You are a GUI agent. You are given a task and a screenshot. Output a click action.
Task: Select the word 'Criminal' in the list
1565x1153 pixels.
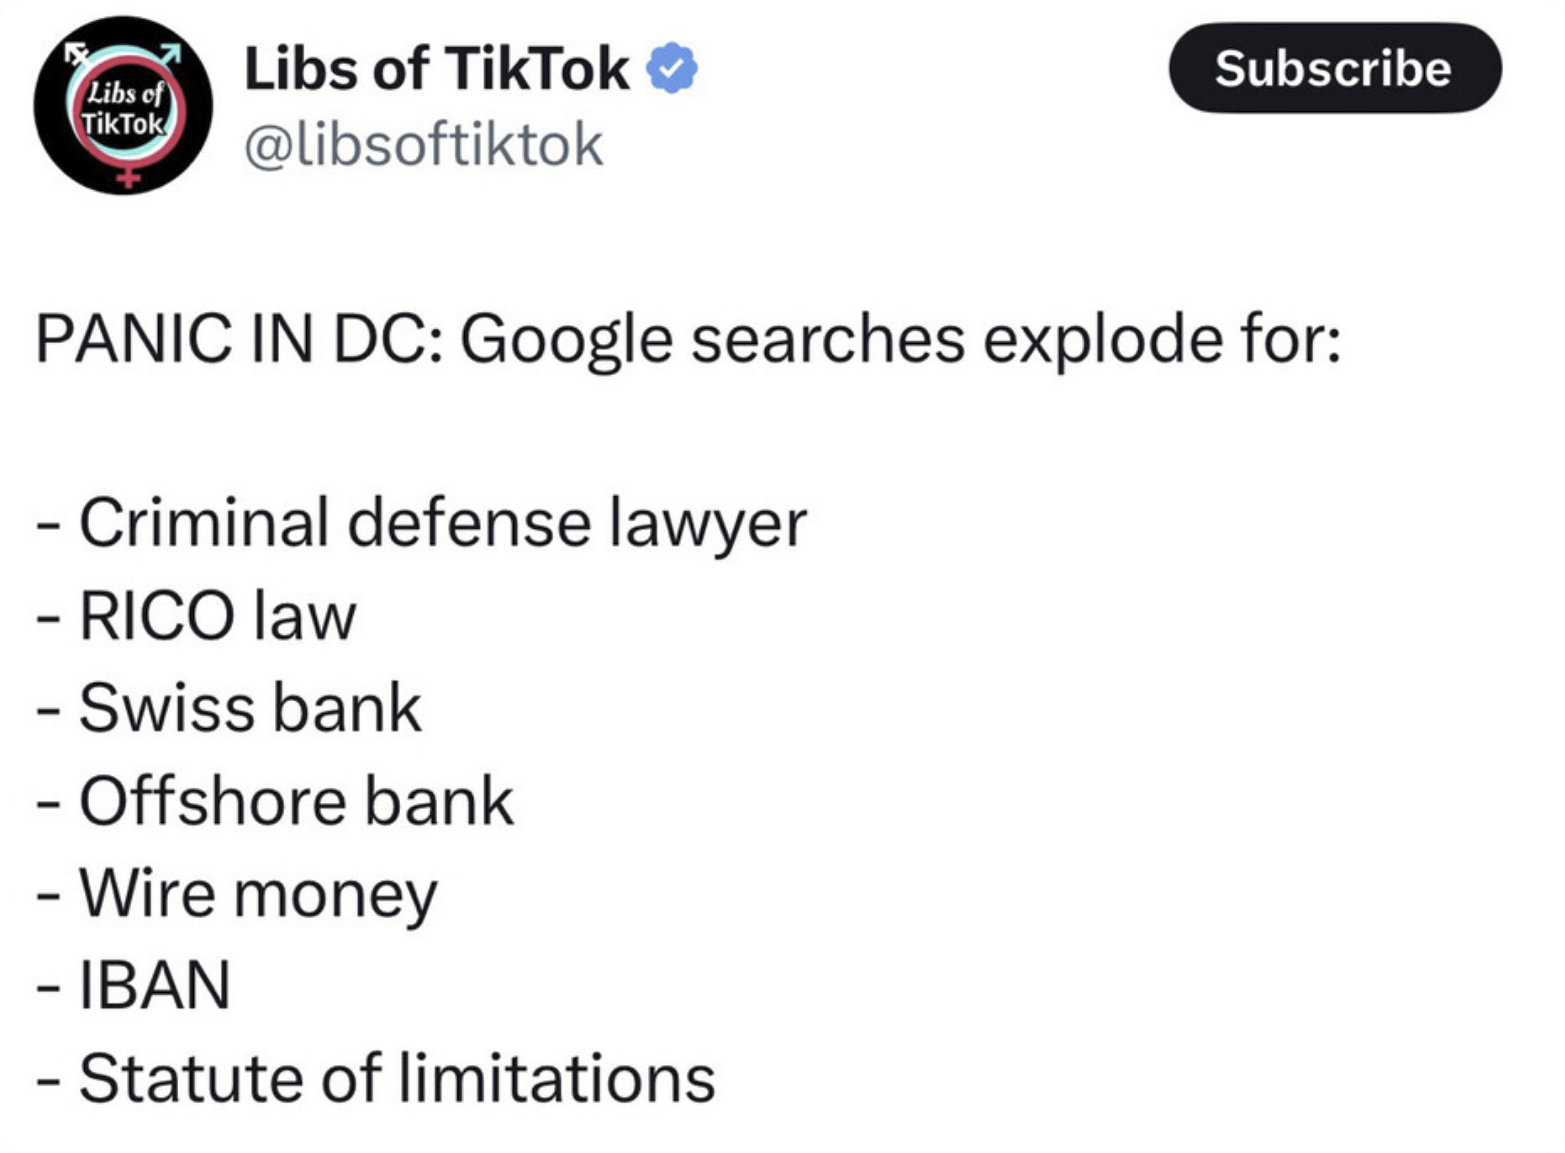point(204,522)
